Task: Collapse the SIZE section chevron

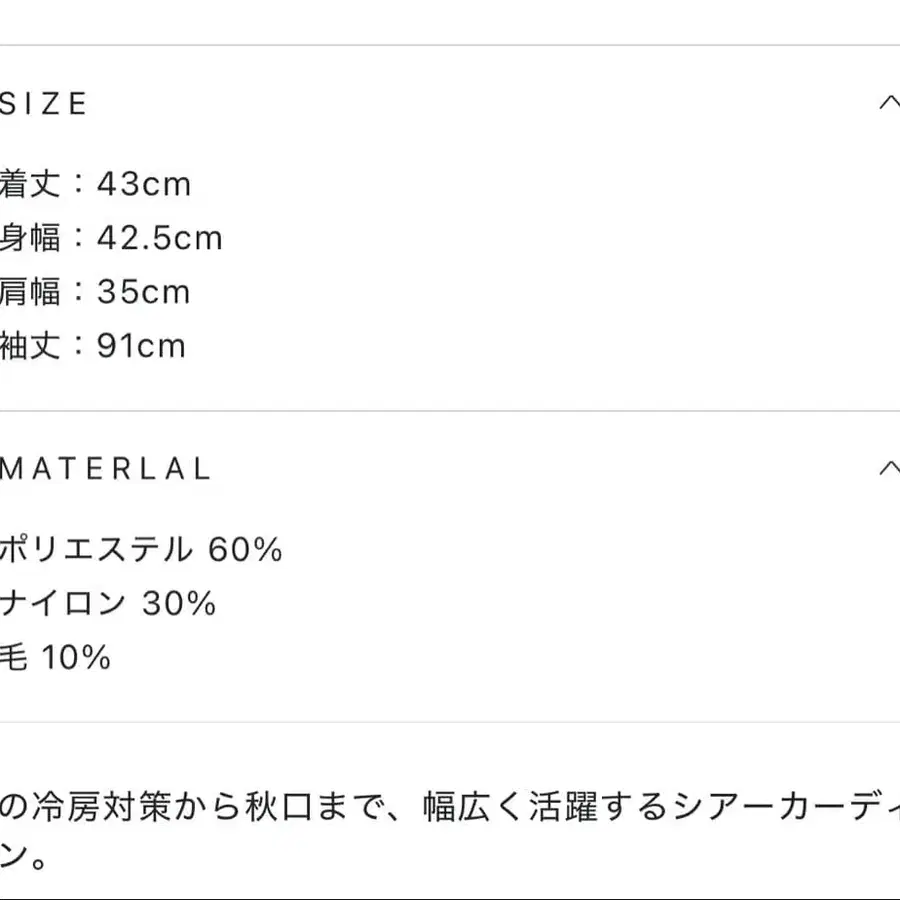Action: click(888, 103)
